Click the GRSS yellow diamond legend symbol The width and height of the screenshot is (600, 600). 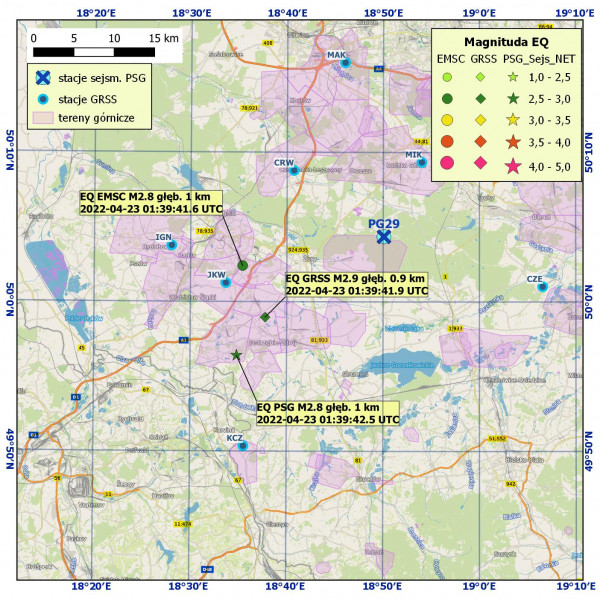coord(481,120)
